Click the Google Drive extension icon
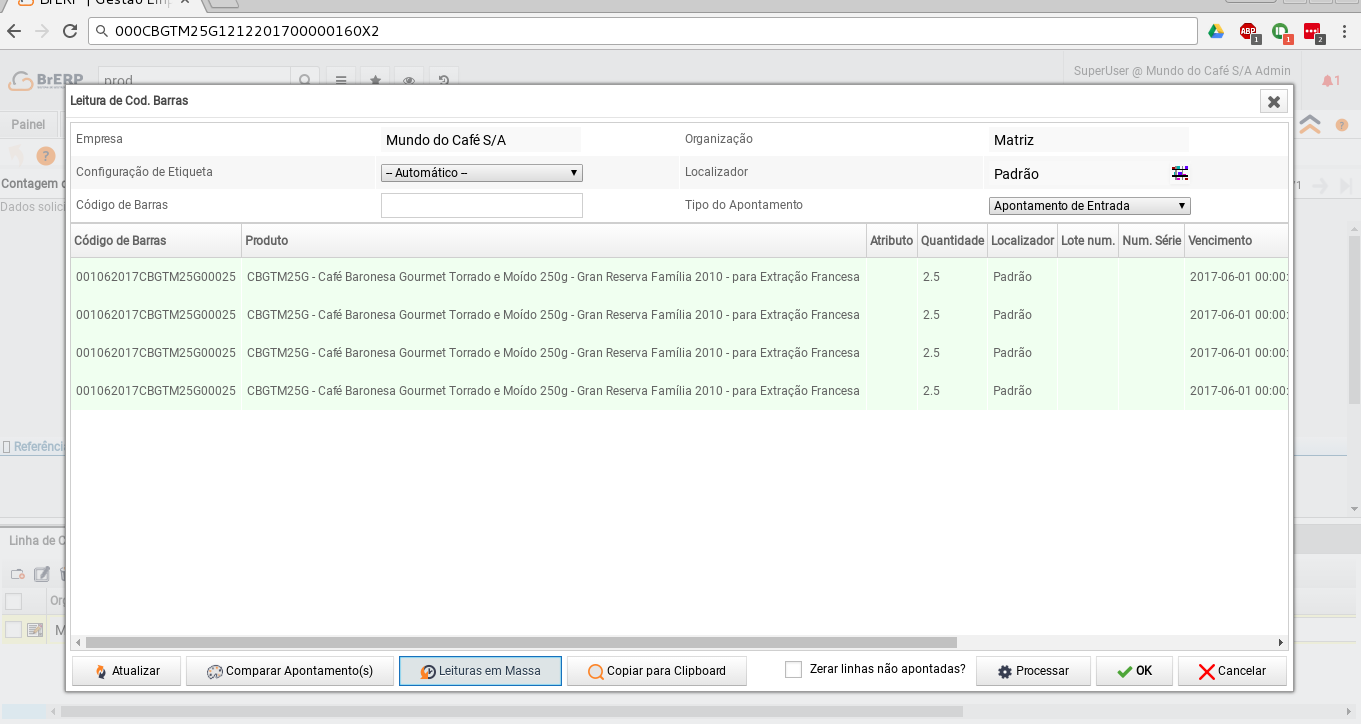This screenshot has height=724, width=1361. pos(1216,31)
